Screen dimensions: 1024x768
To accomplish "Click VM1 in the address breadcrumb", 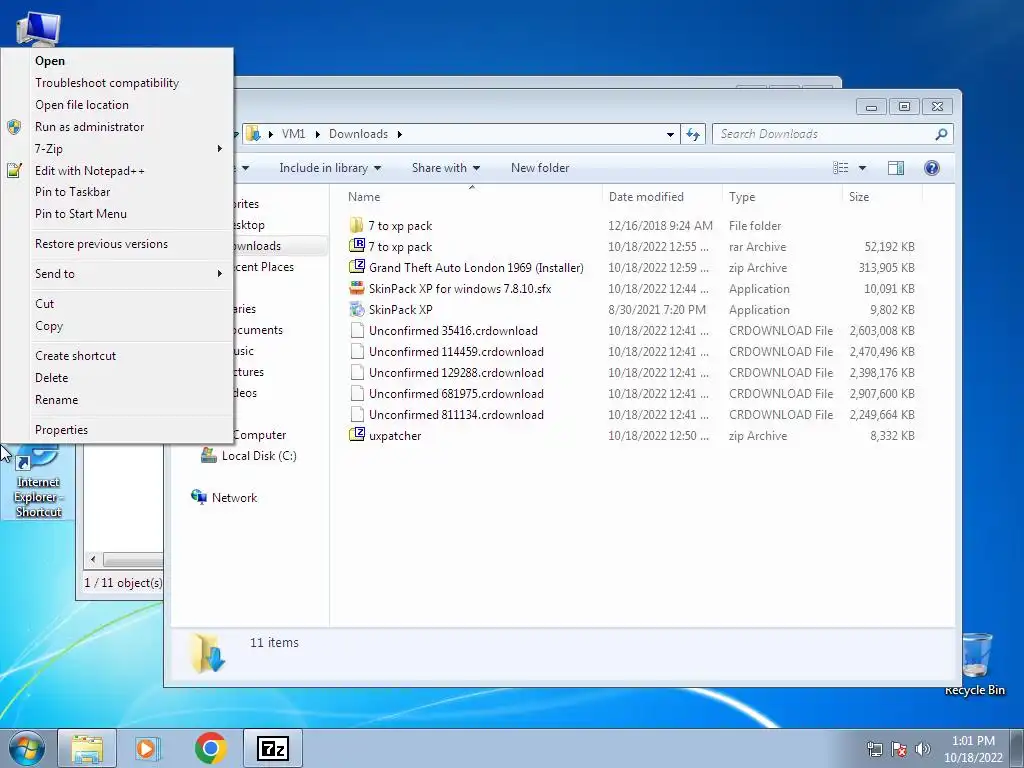I will point(293,134).
